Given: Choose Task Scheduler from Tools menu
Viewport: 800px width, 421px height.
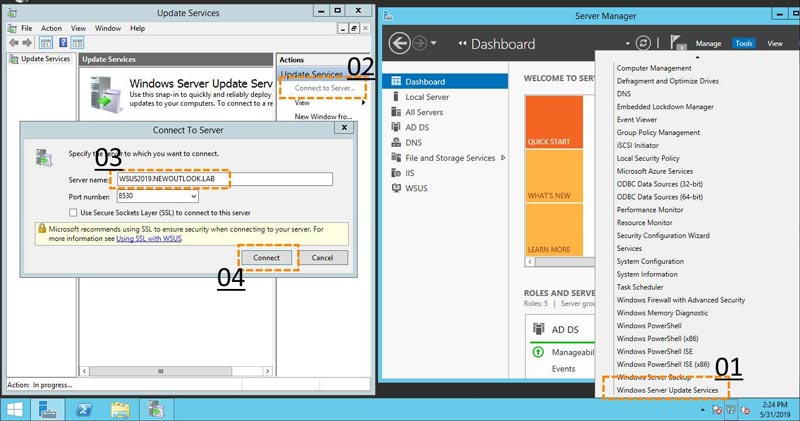Looking at the screenshot, I should [x=639, y=287].
